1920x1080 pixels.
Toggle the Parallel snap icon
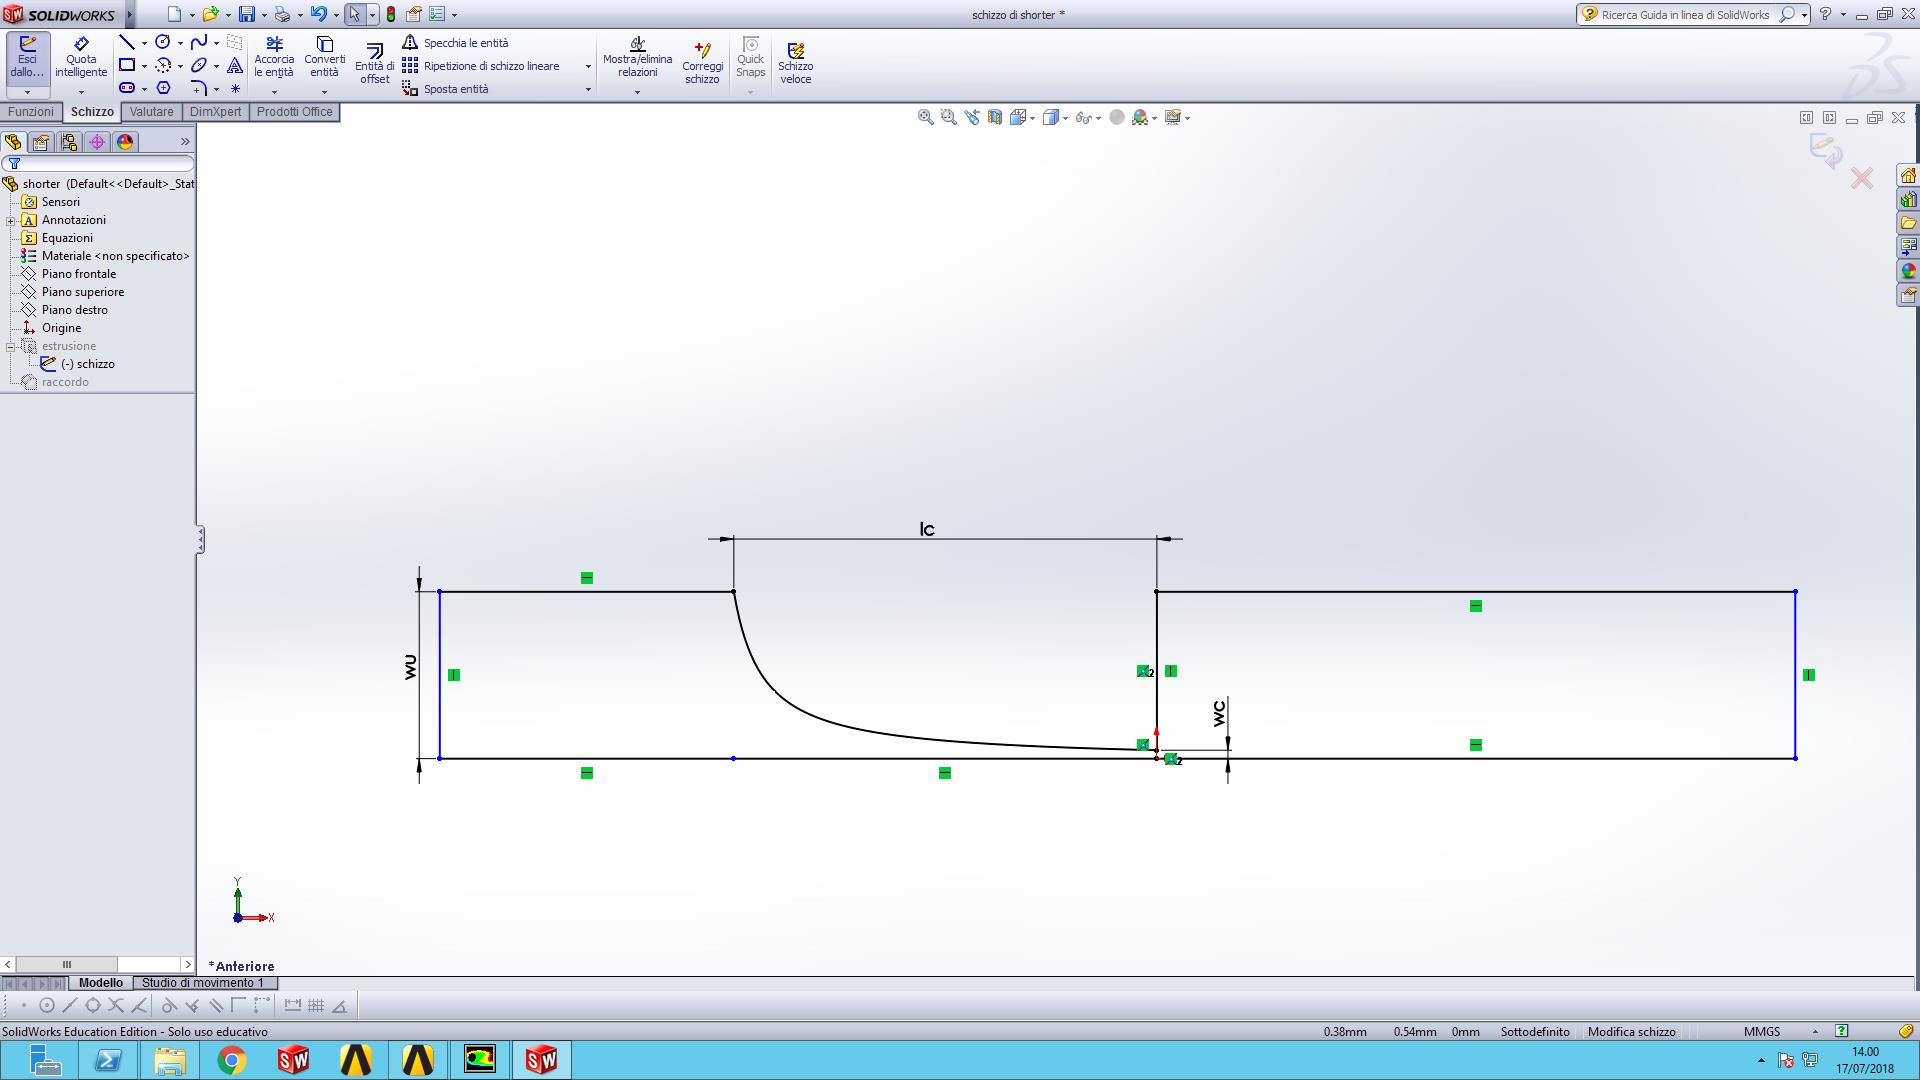pyautogui.click(x=216, y=1006)
